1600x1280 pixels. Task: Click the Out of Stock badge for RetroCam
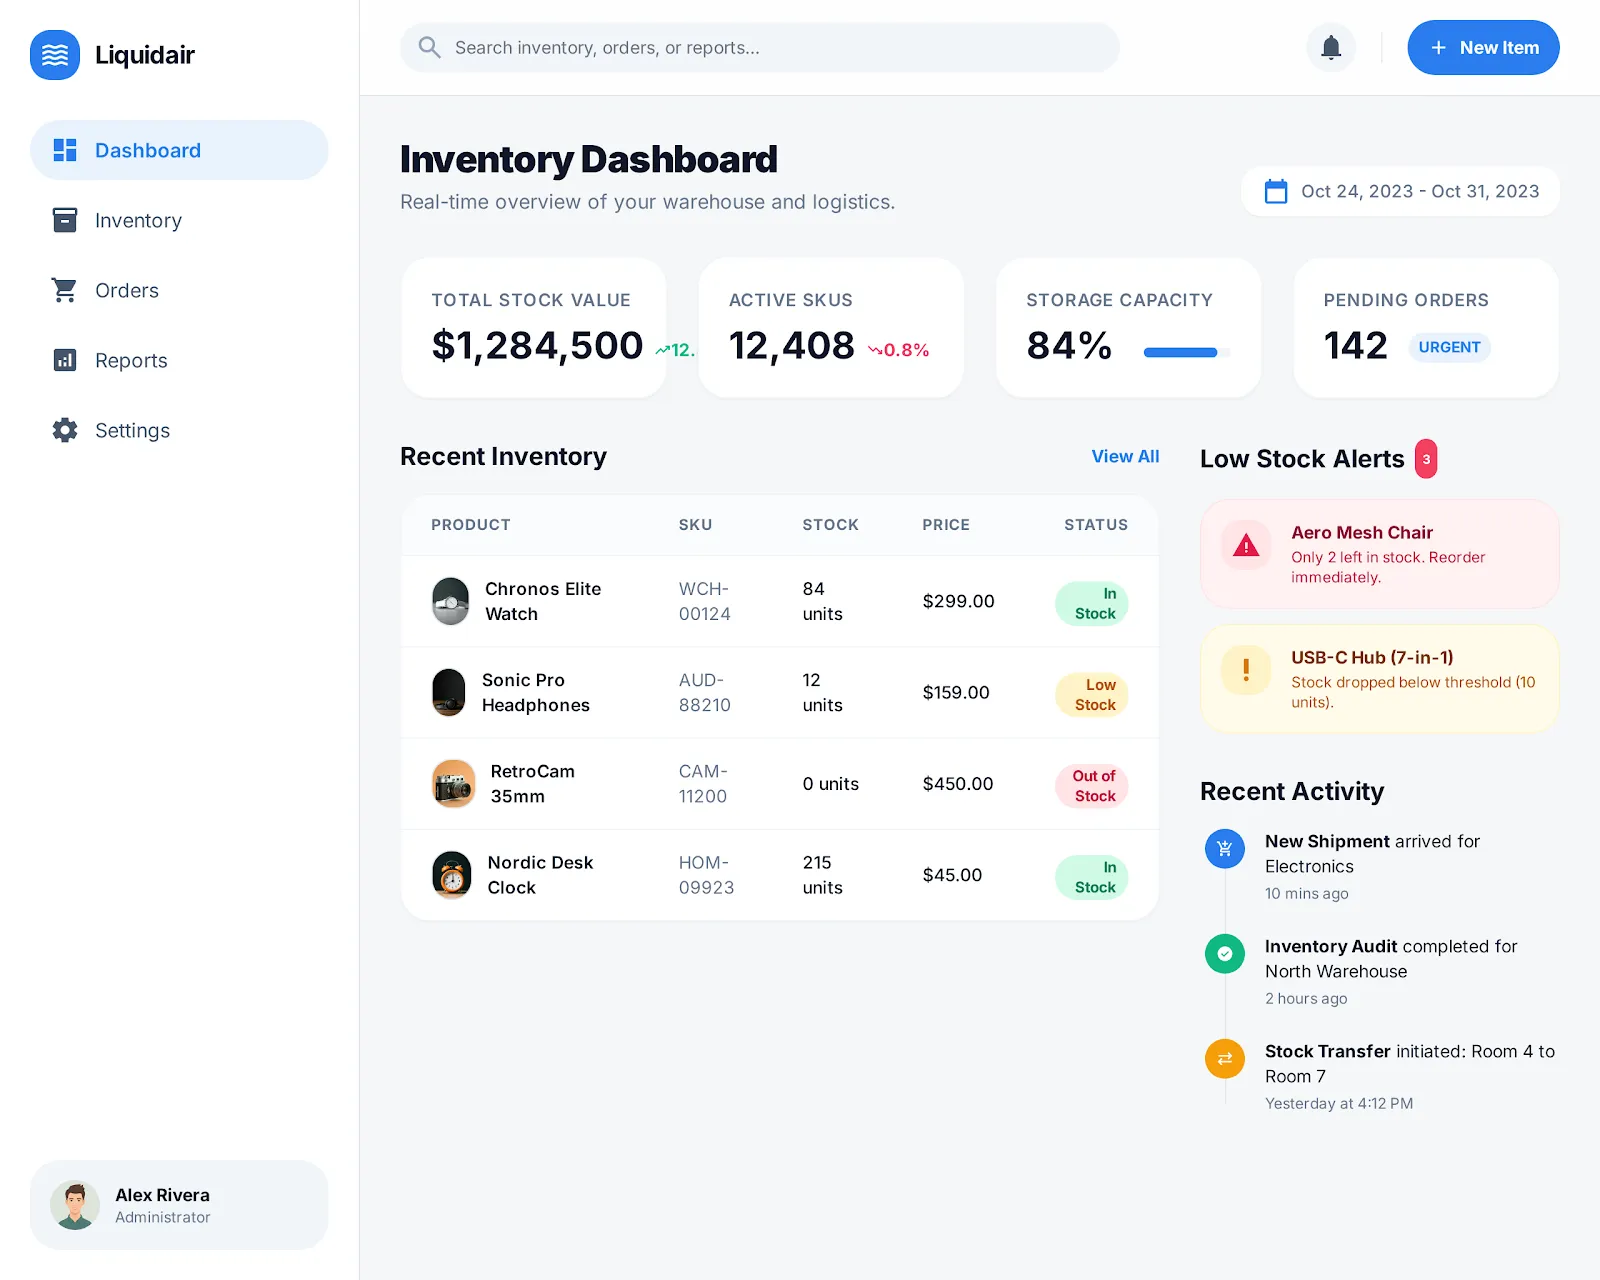point(1092,786)
